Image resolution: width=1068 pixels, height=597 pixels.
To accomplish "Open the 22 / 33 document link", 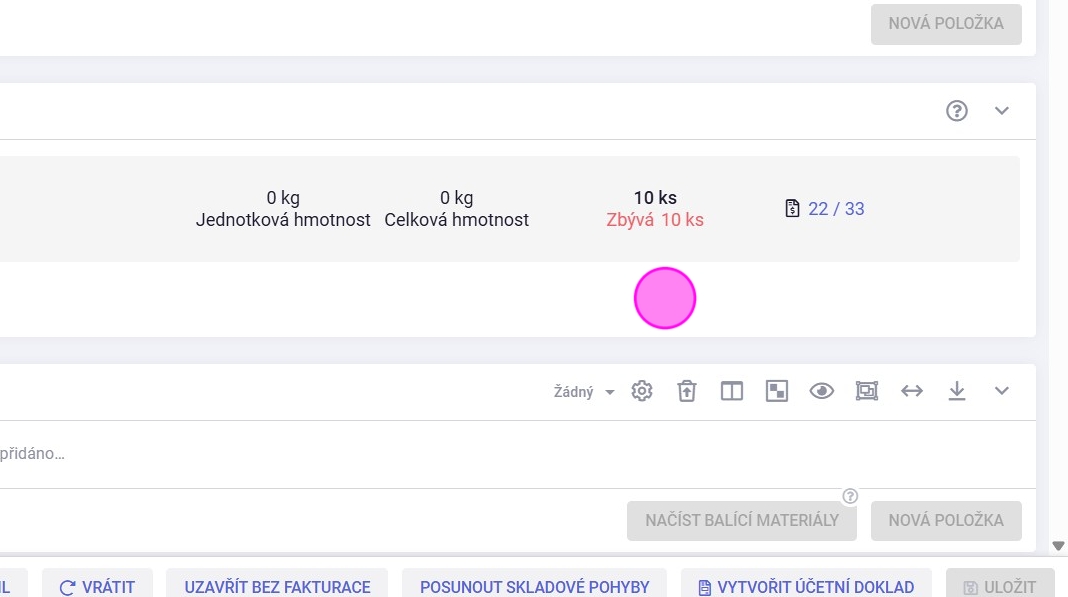I will [825, 209].
